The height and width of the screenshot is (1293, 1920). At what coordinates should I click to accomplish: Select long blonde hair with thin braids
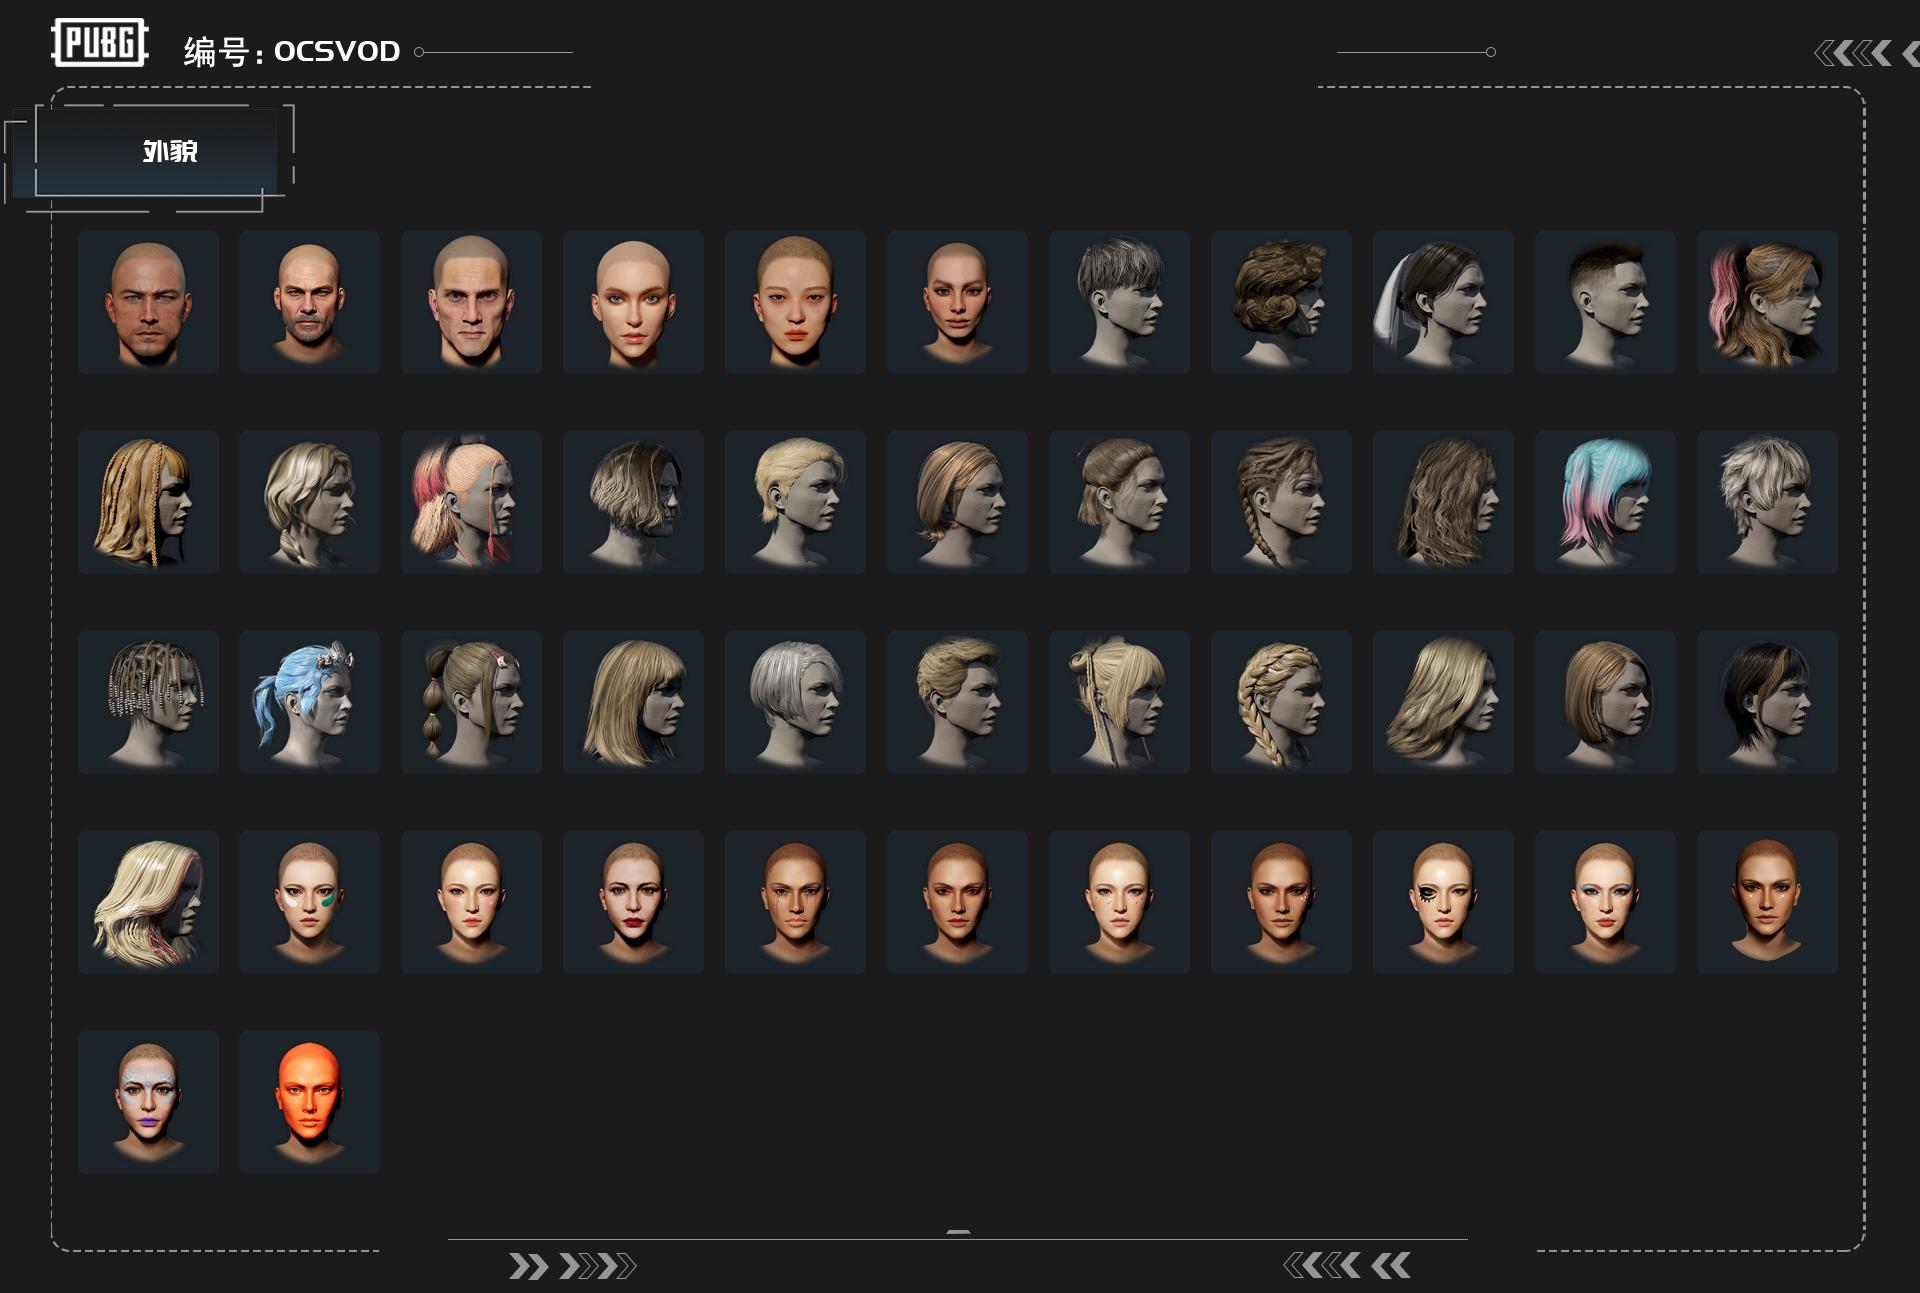148,502
